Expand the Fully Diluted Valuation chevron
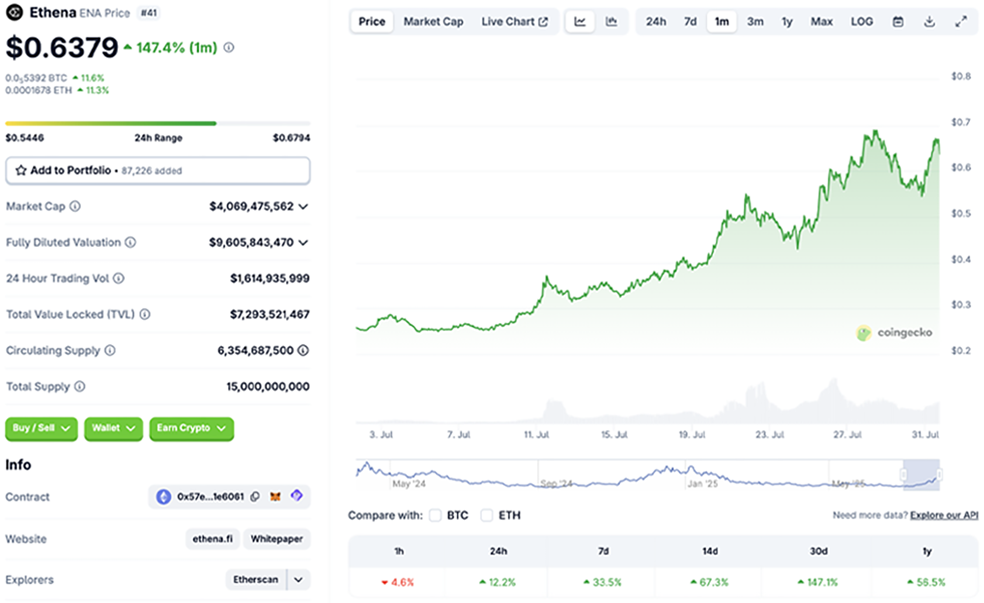Image resolution: width=984 pixels, height=603 pixels. pos(304,242)
